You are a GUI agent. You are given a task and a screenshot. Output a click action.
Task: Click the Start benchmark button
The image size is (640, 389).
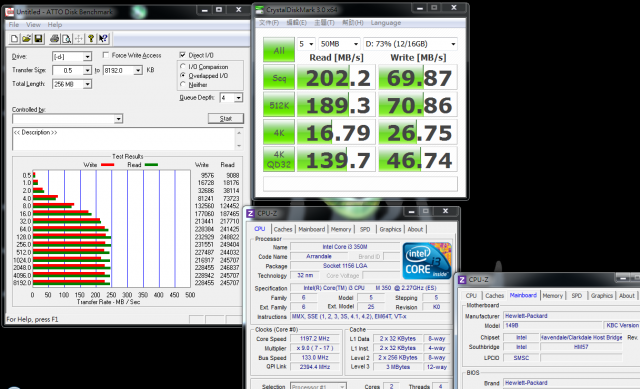pos(226,118)
